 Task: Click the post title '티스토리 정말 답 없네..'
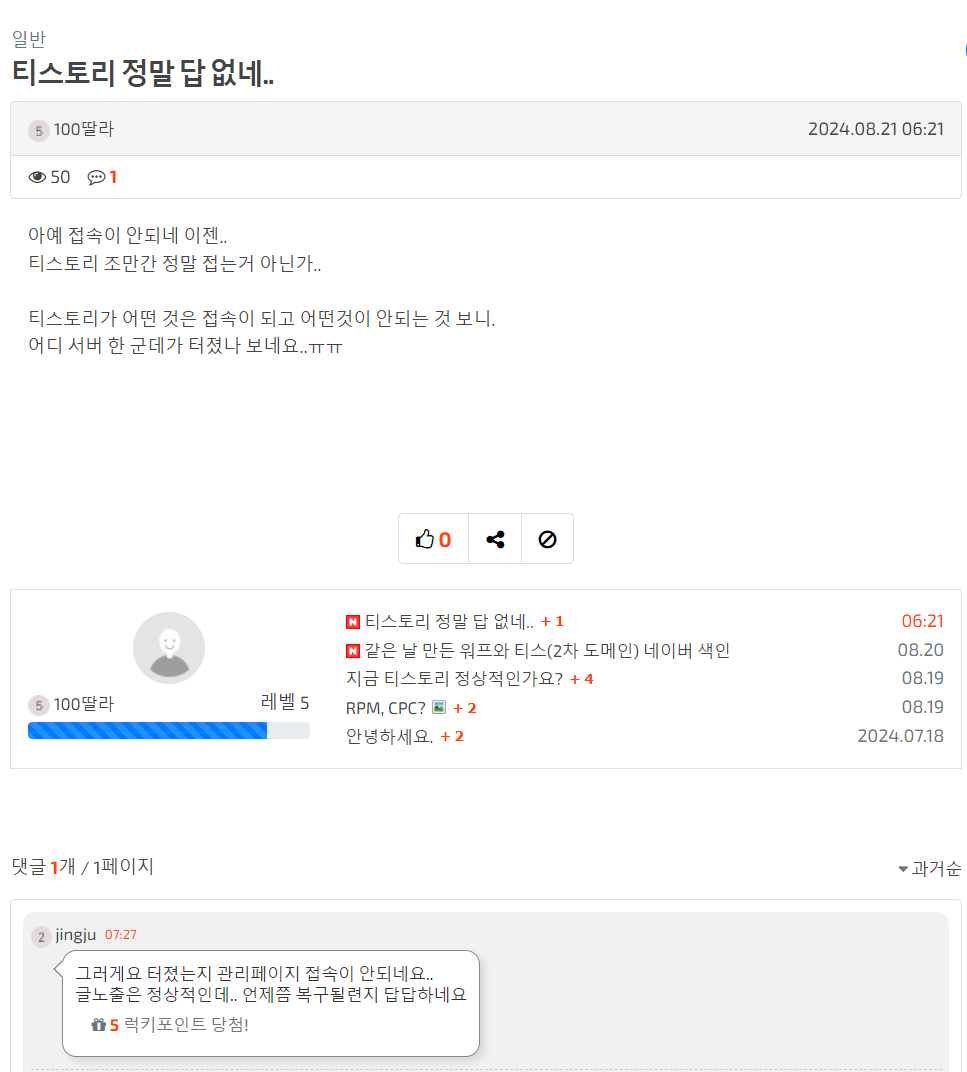coord(143,72)
